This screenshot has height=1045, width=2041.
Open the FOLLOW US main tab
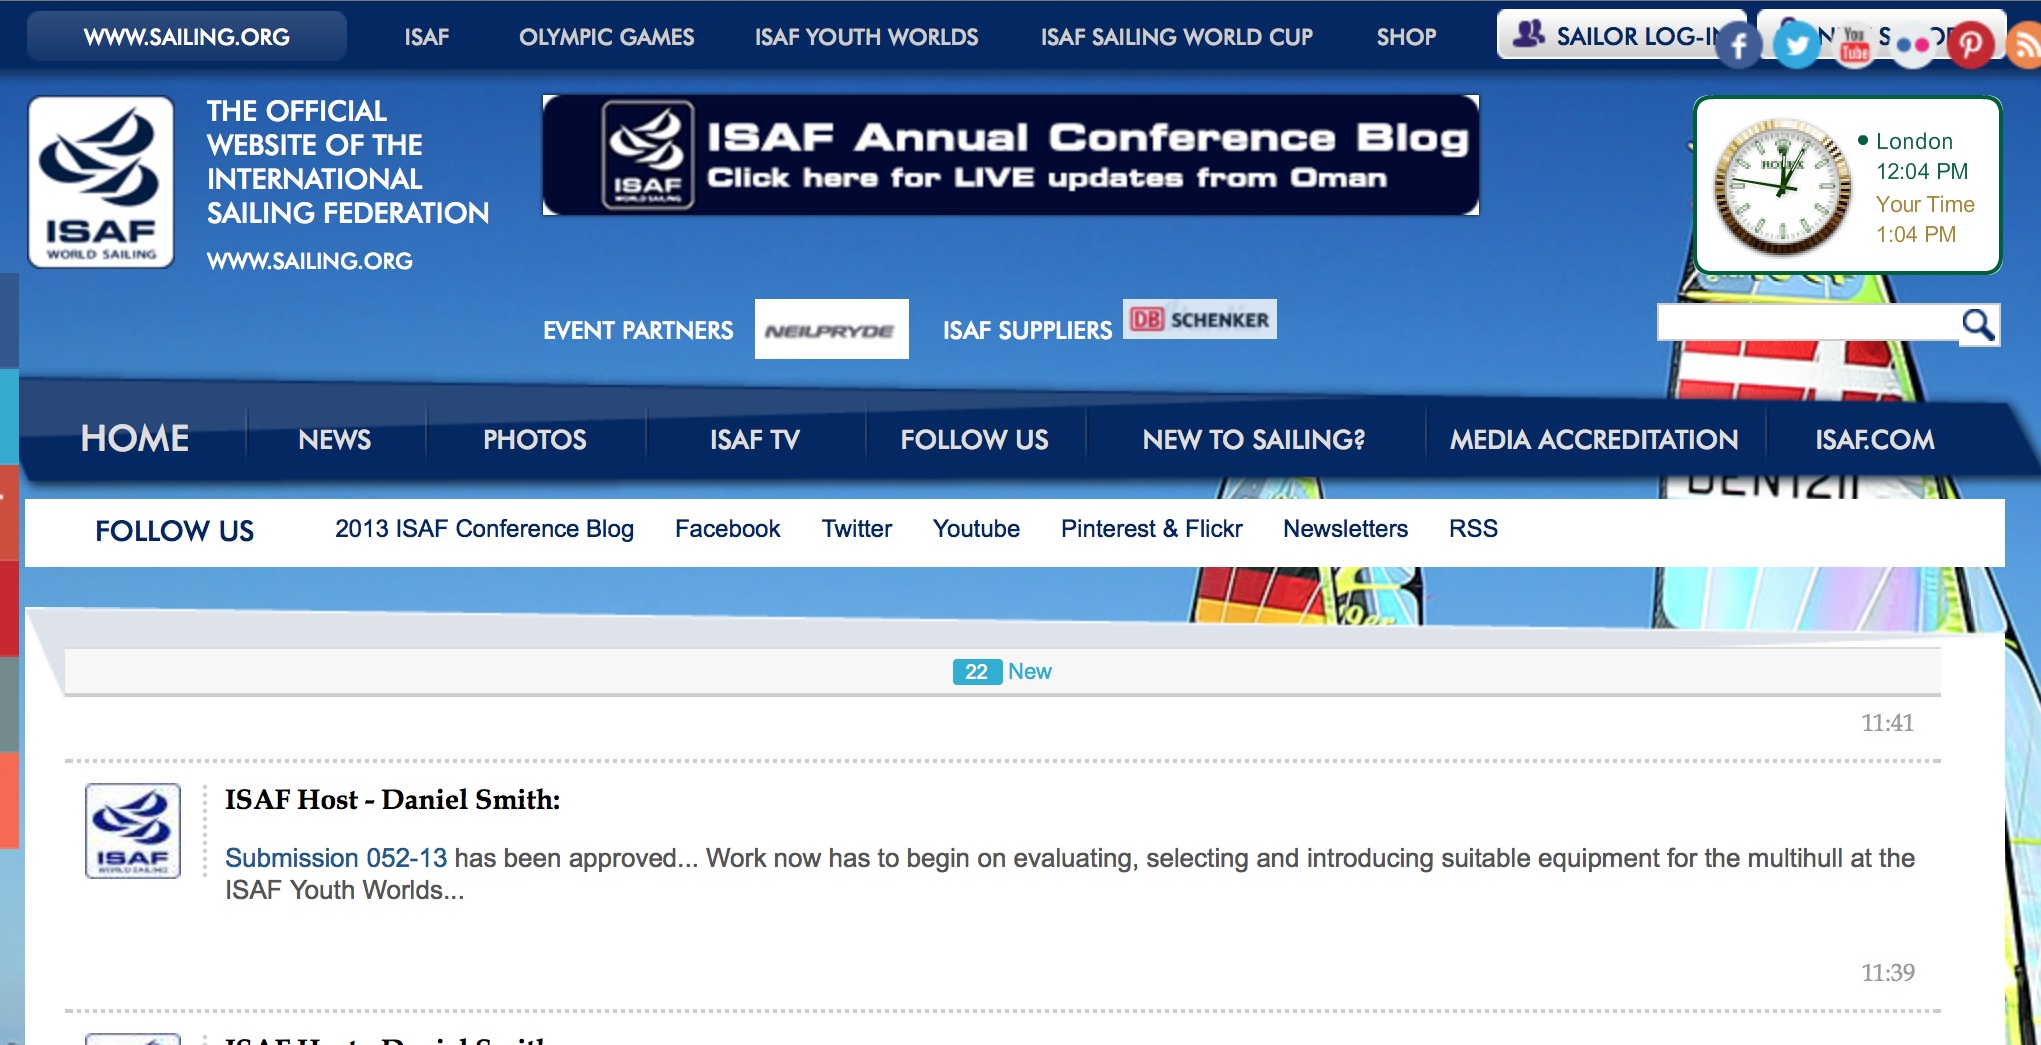pos(975,439)
